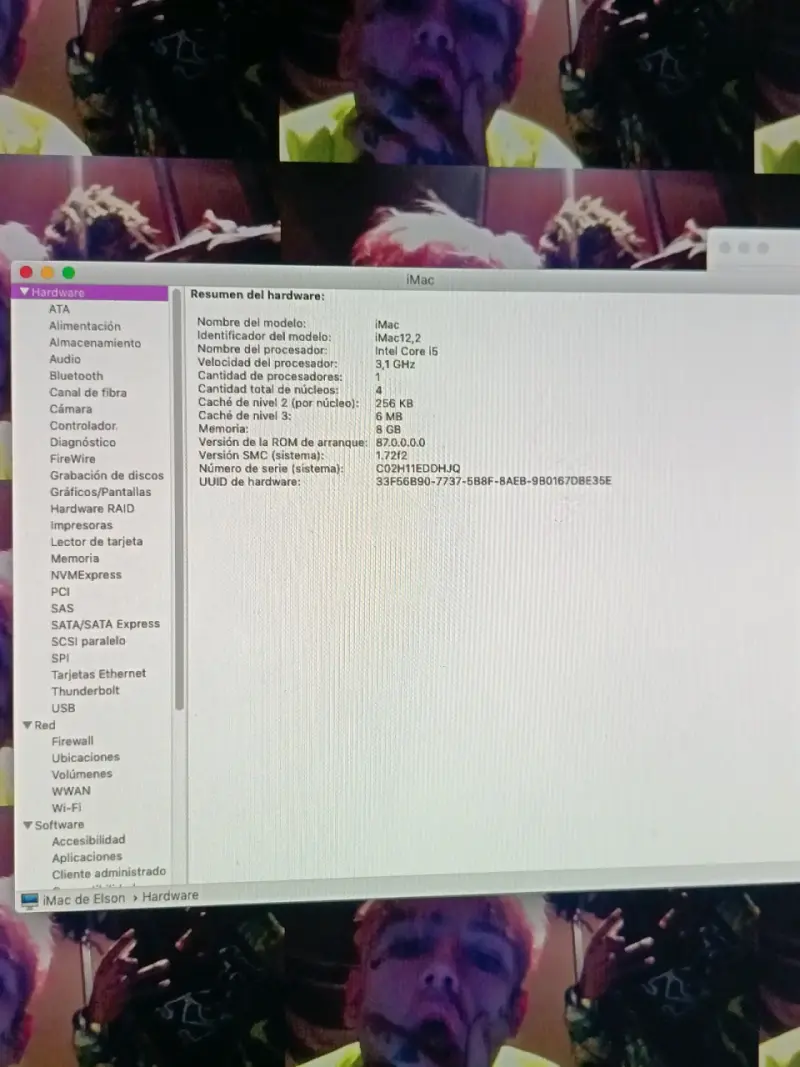Click 'Hardware' in the path bar
Image resolution: width=800 pixels, height=1067 pixels.
[170, 896]
